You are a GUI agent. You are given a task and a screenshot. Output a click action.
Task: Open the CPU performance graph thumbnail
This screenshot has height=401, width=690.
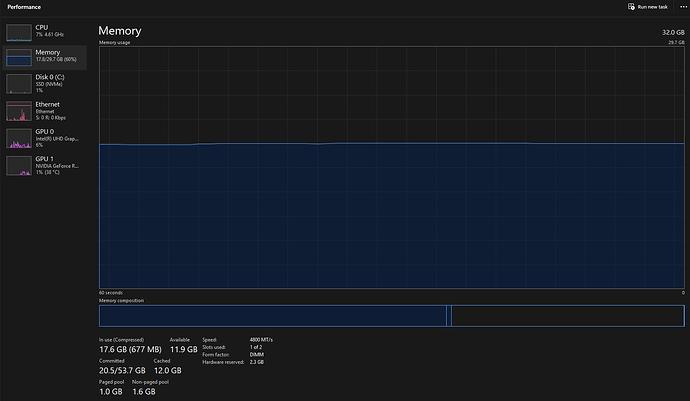pos(19,33)
